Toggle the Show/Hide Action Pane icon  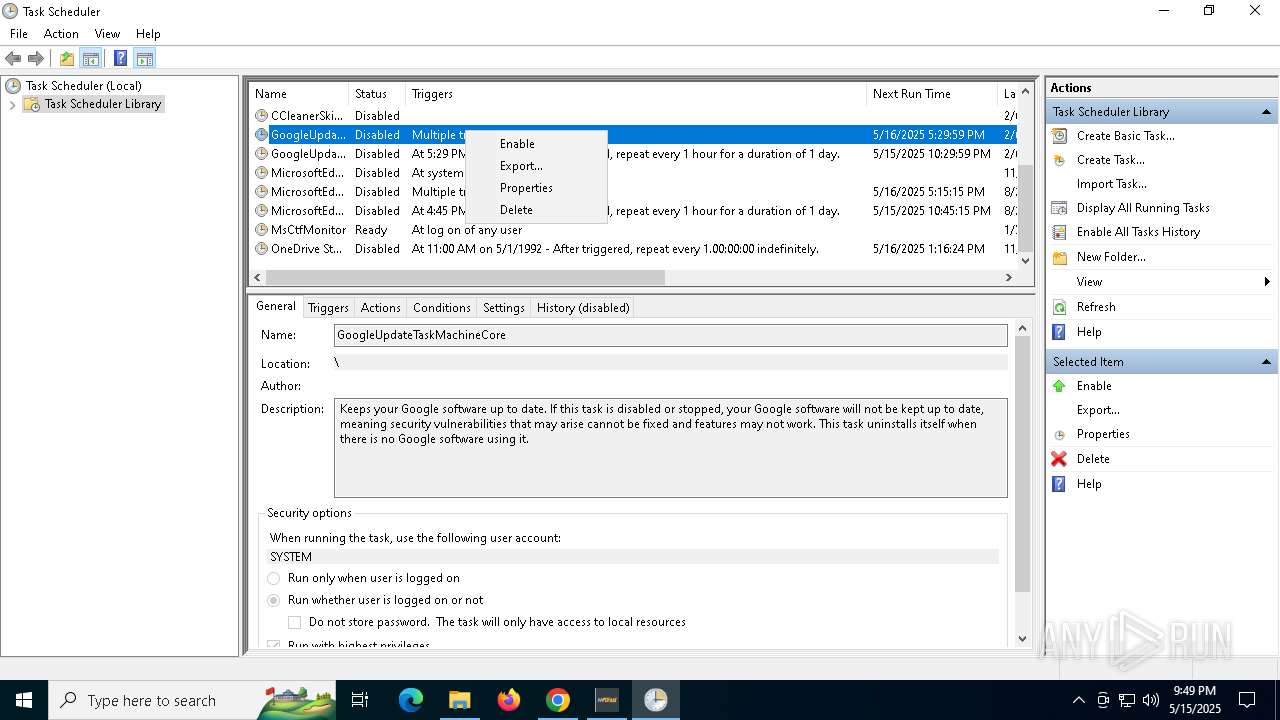[144, 58]
